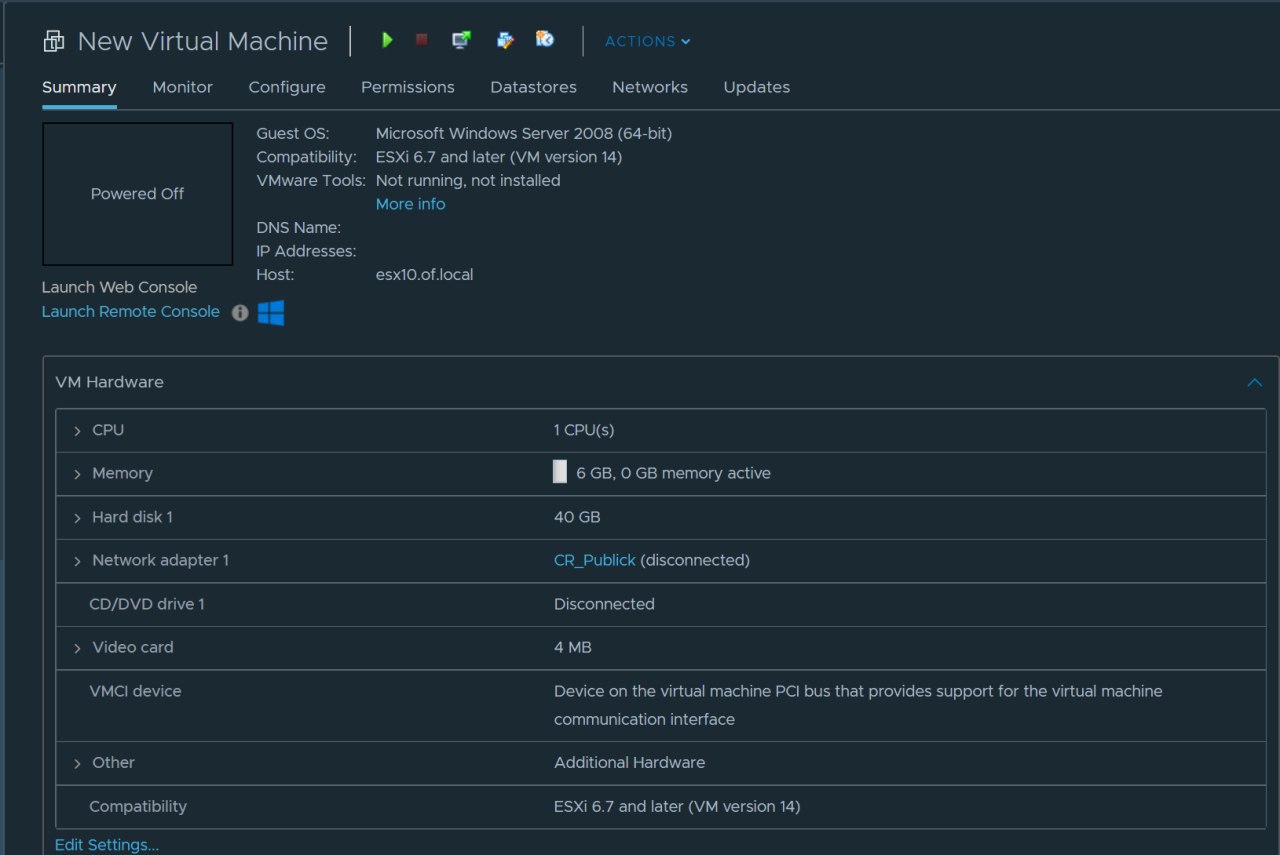Click the 1 CPU(s) value
Viewport: 1280px width, 855px height.
coord(584,430)
